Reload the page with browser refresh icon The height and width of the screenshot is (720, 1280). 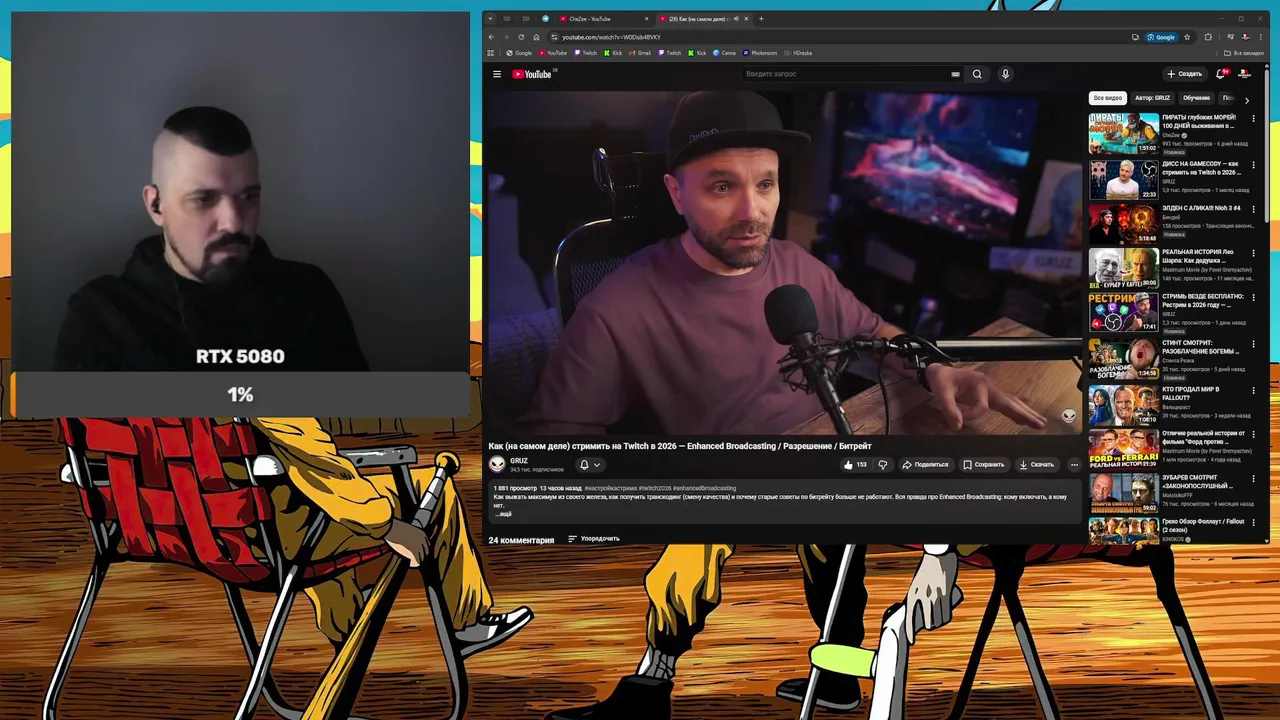coord(521,37)
